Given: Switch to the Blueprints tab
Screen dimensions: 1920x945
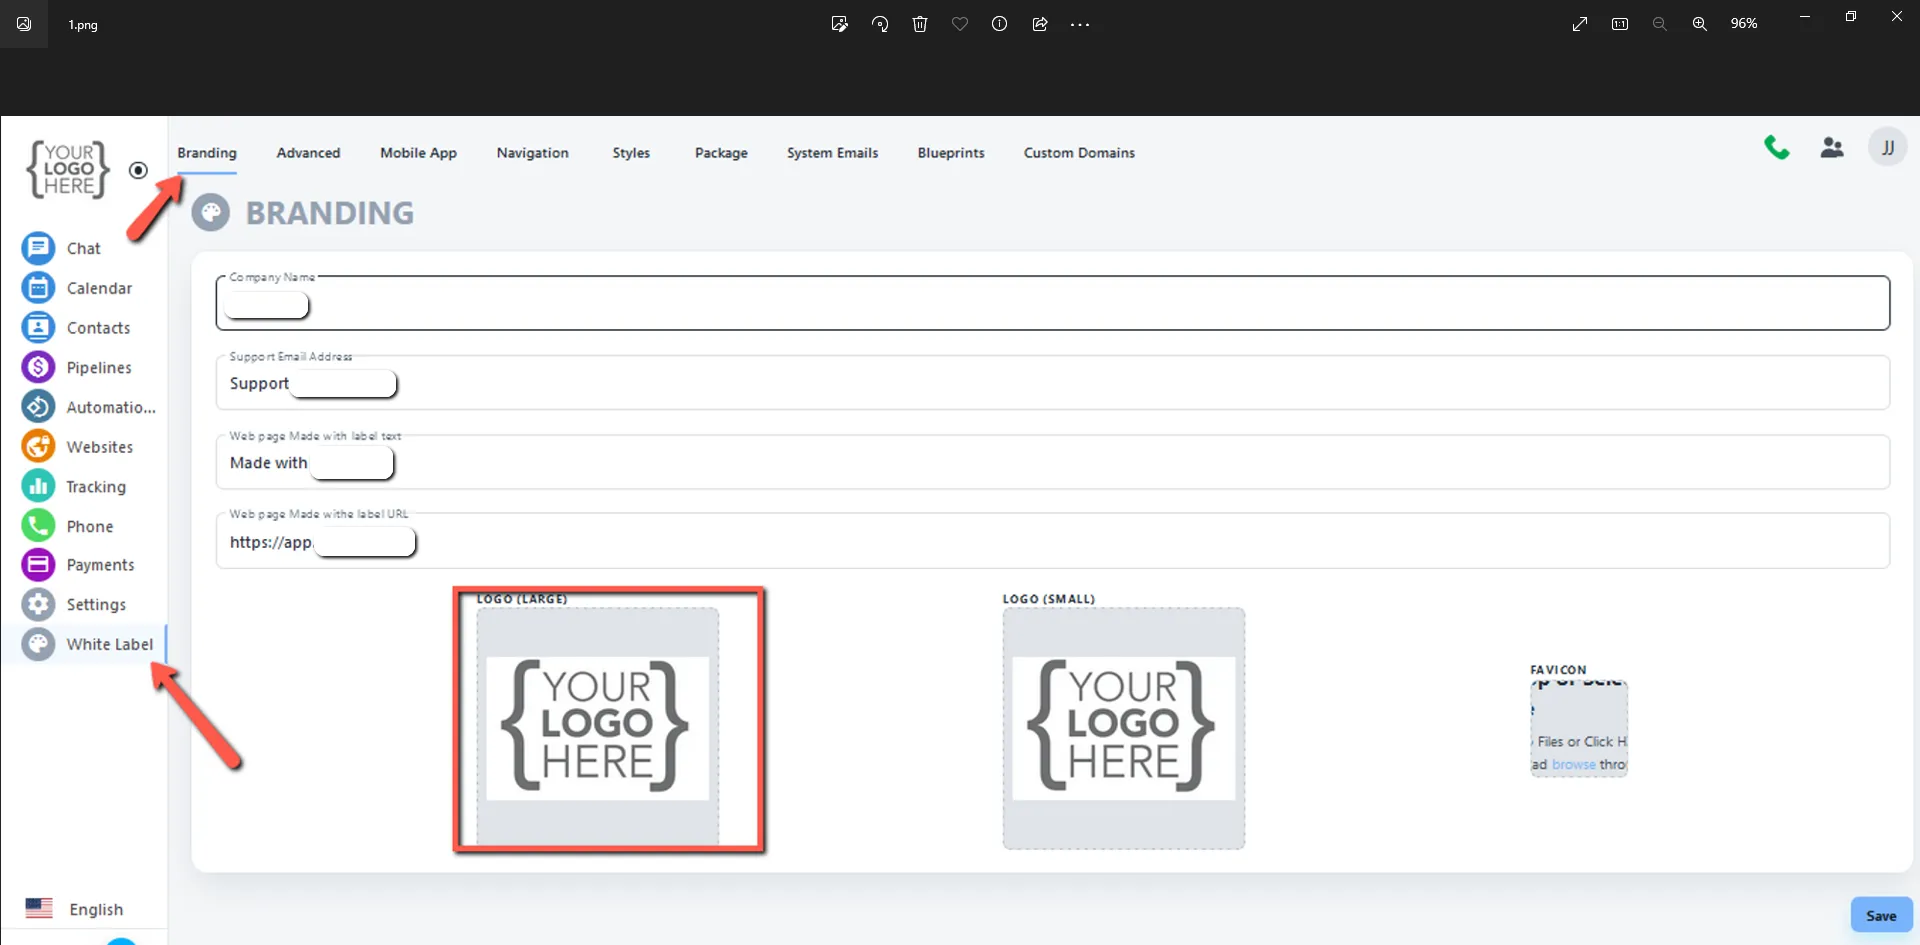Looking at the screenshot, I should (951, 153).
